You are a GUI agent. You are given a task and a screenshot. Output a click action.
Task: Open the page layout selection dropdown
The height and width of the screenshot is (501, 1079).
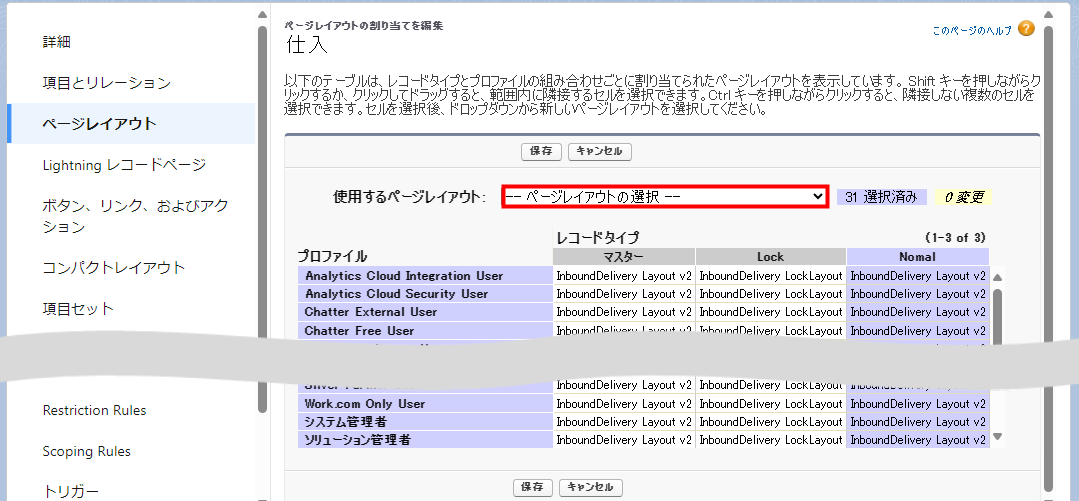pos(664,197)
